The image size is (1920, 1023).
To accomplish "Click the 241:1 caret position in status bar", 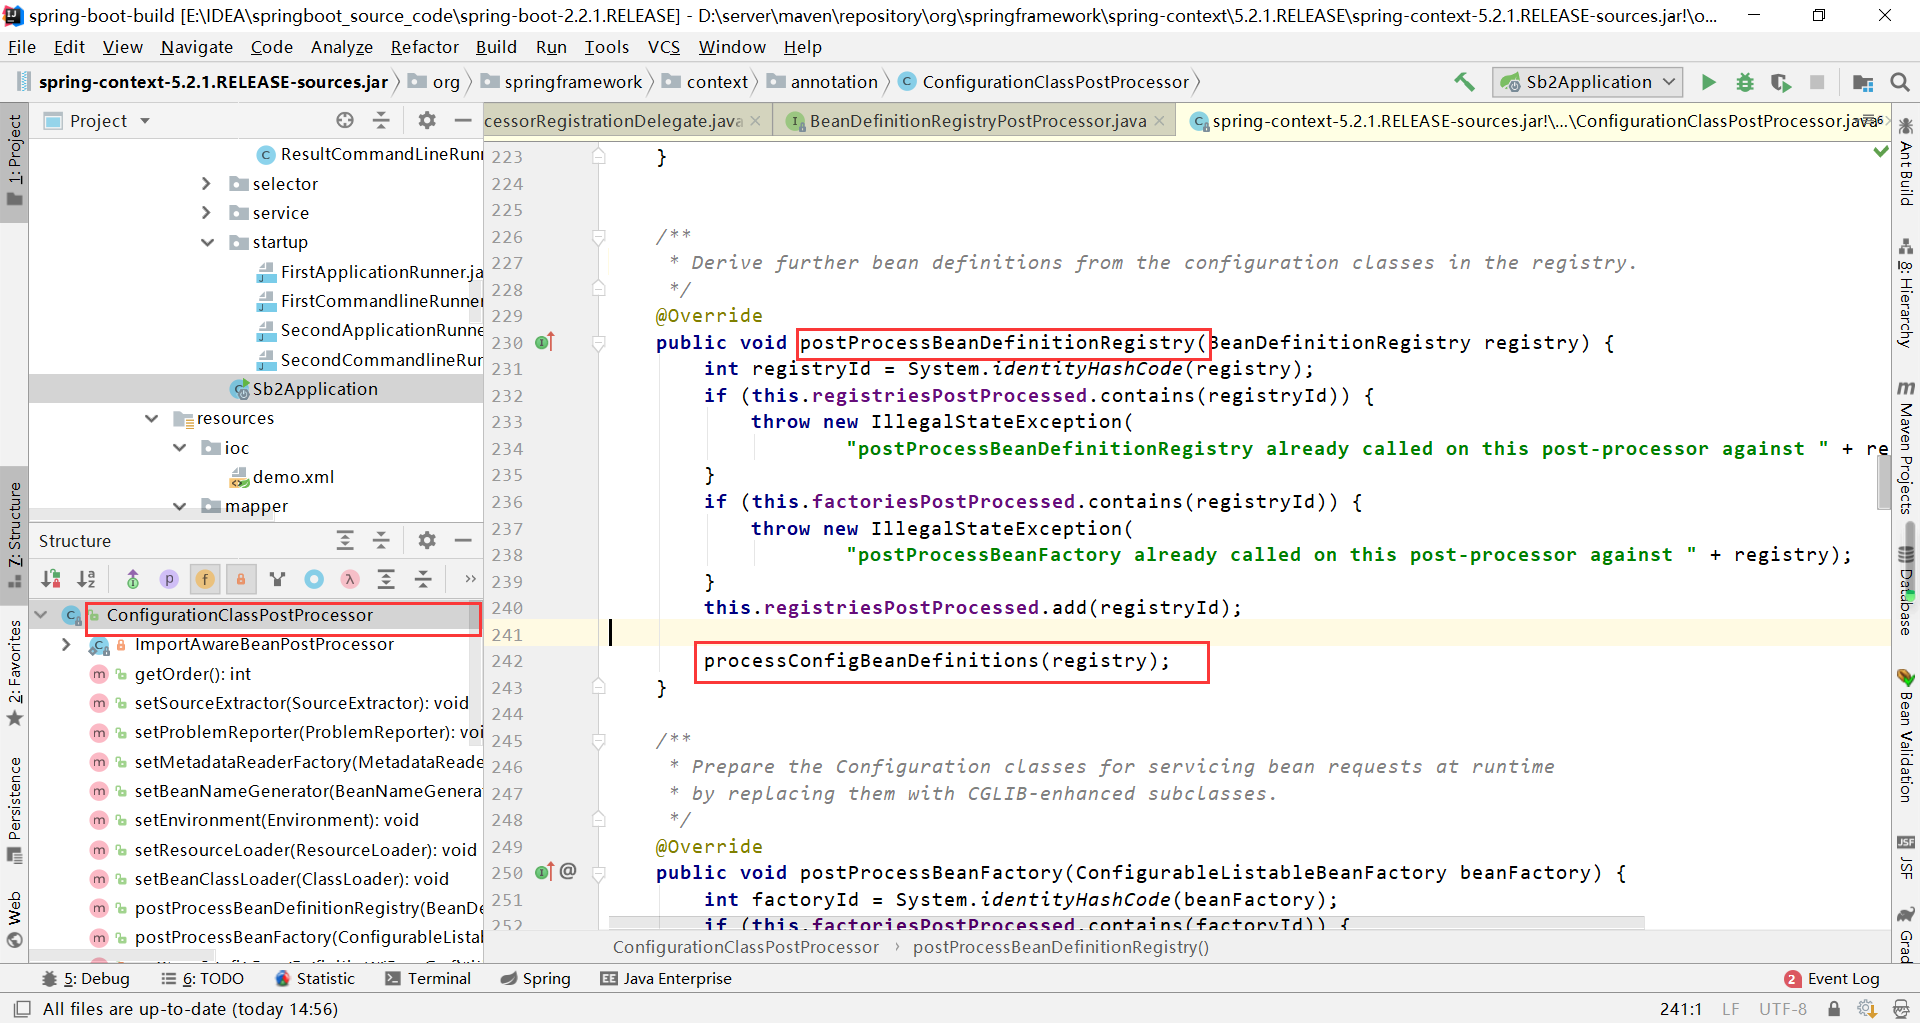I will click(1680, 1009).
